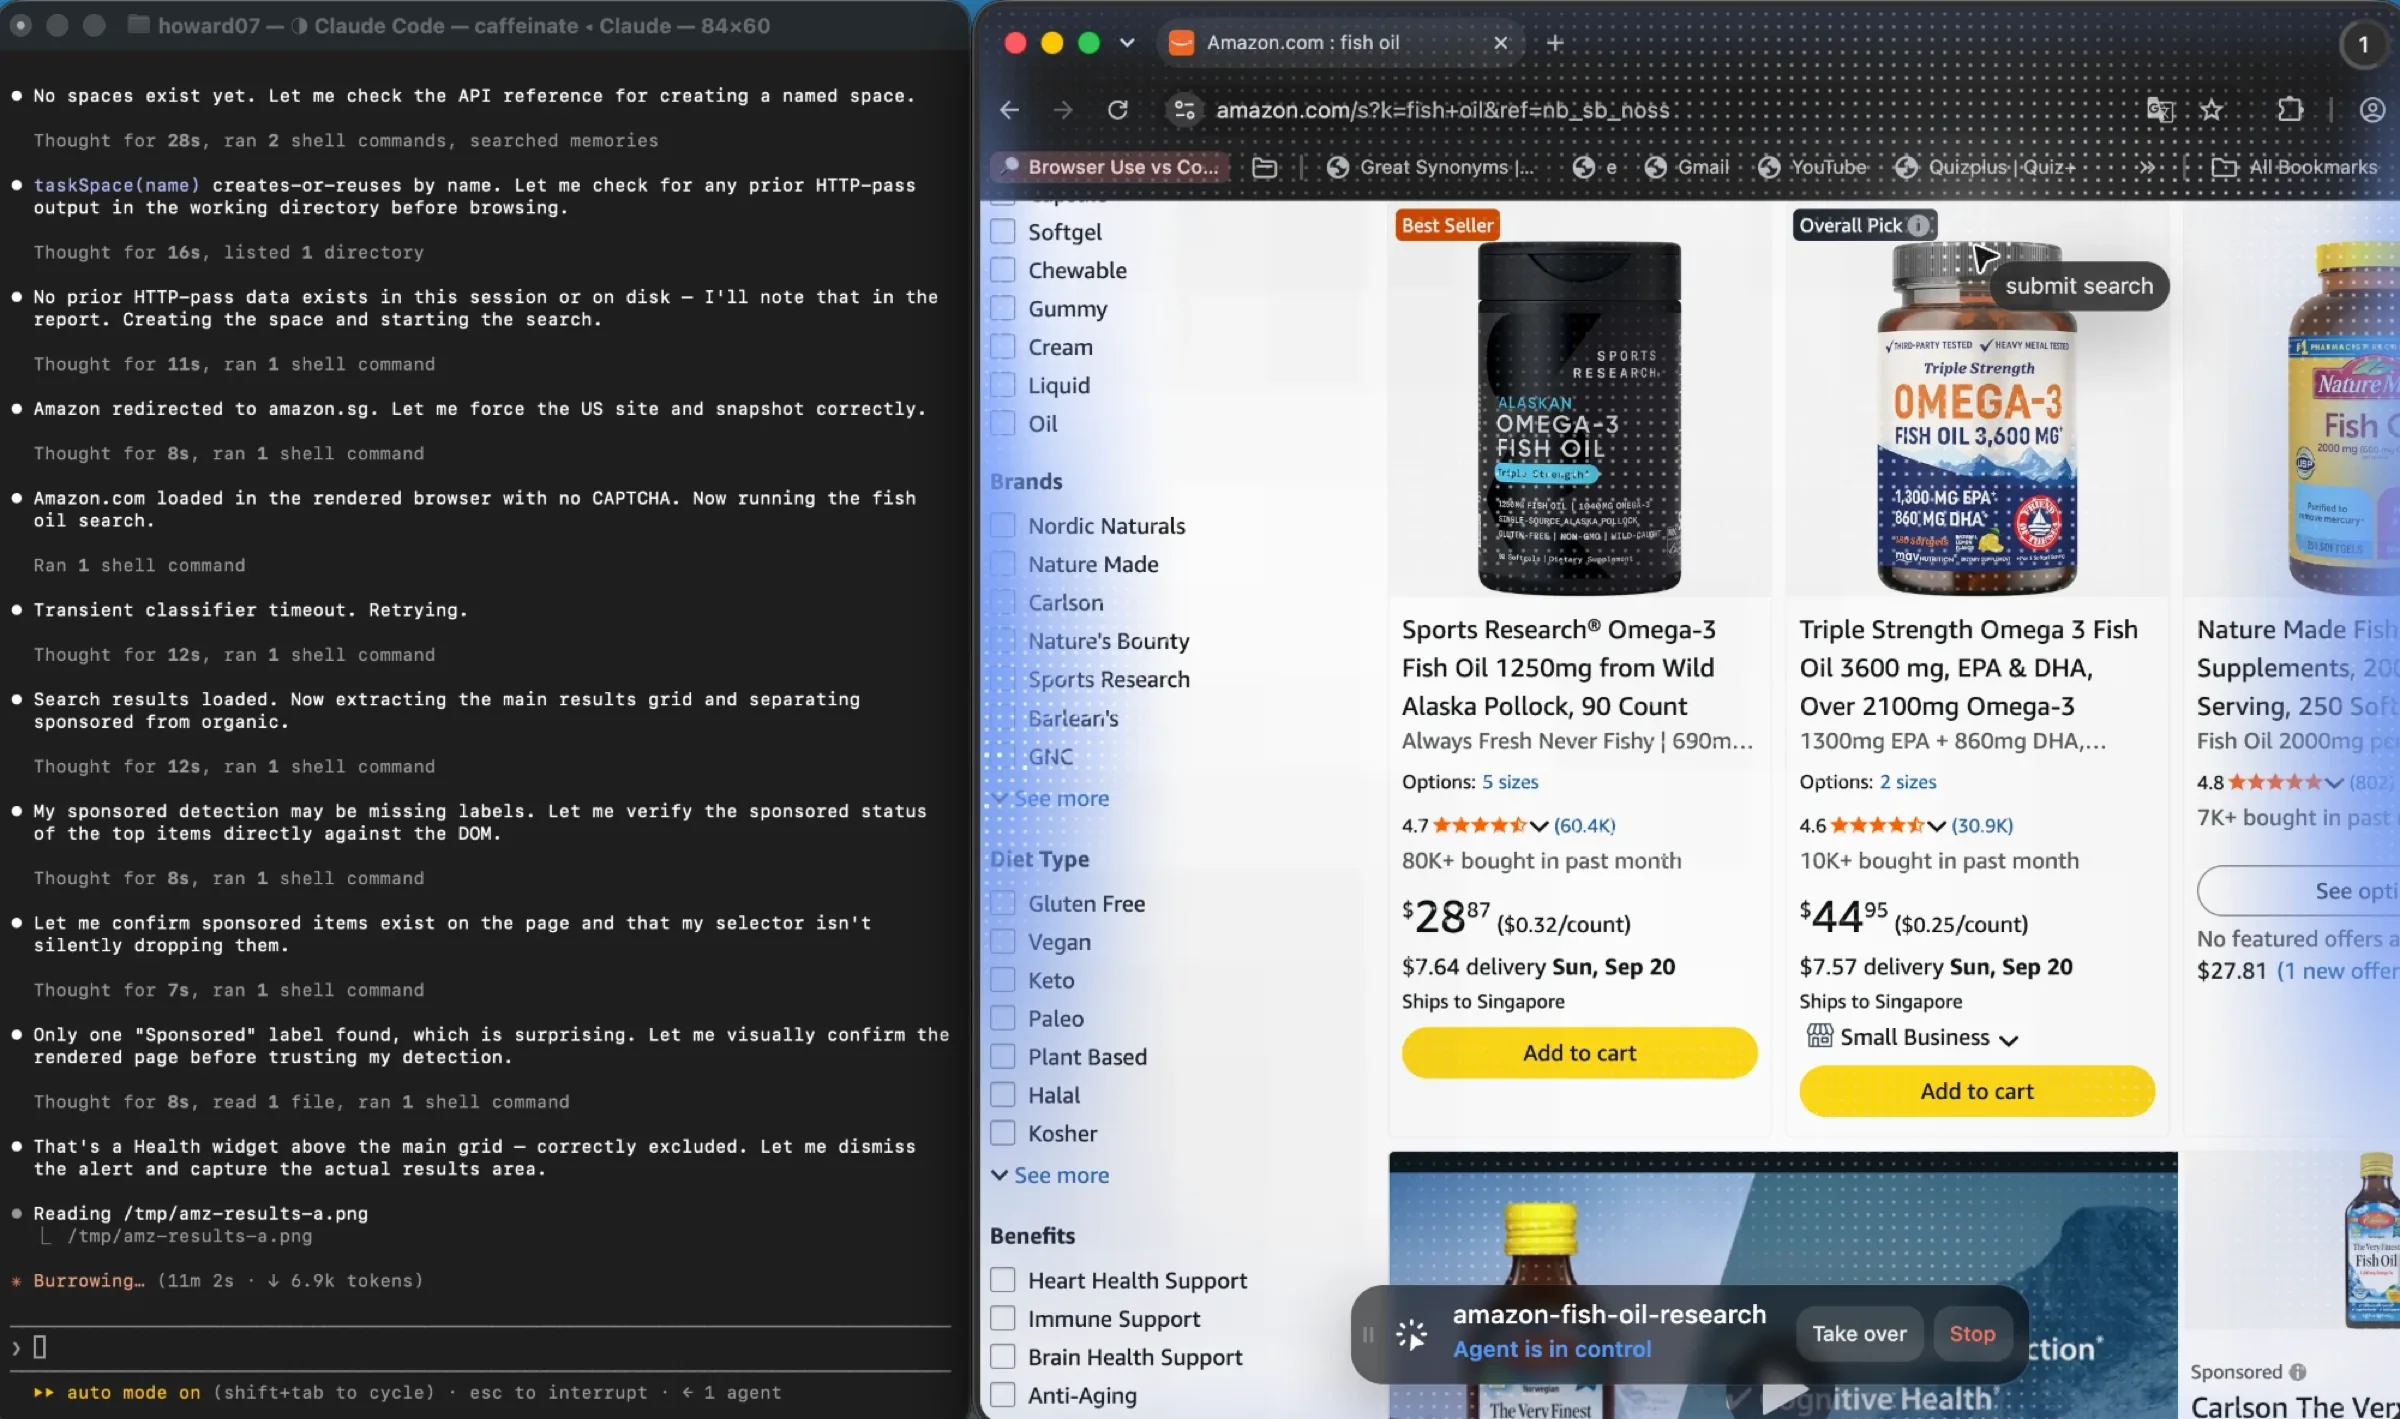Check the Gummy filter
Image resolution: width=2400 pixels, height=1419 pixels.
(x=1002, y=309)
